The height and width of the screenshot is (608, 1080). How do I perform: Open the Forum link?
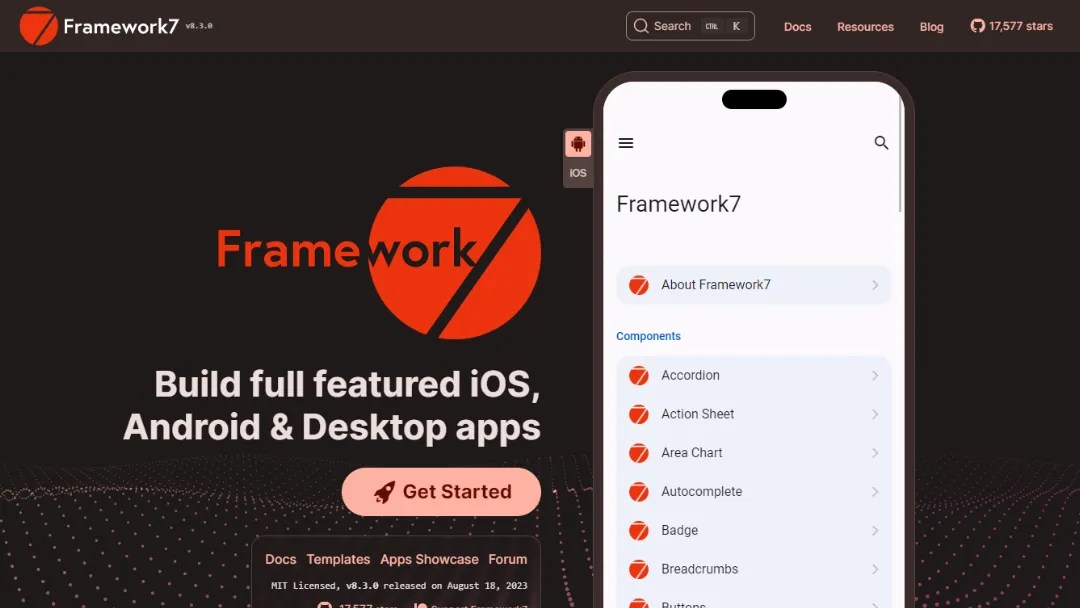tap(508, 559)
